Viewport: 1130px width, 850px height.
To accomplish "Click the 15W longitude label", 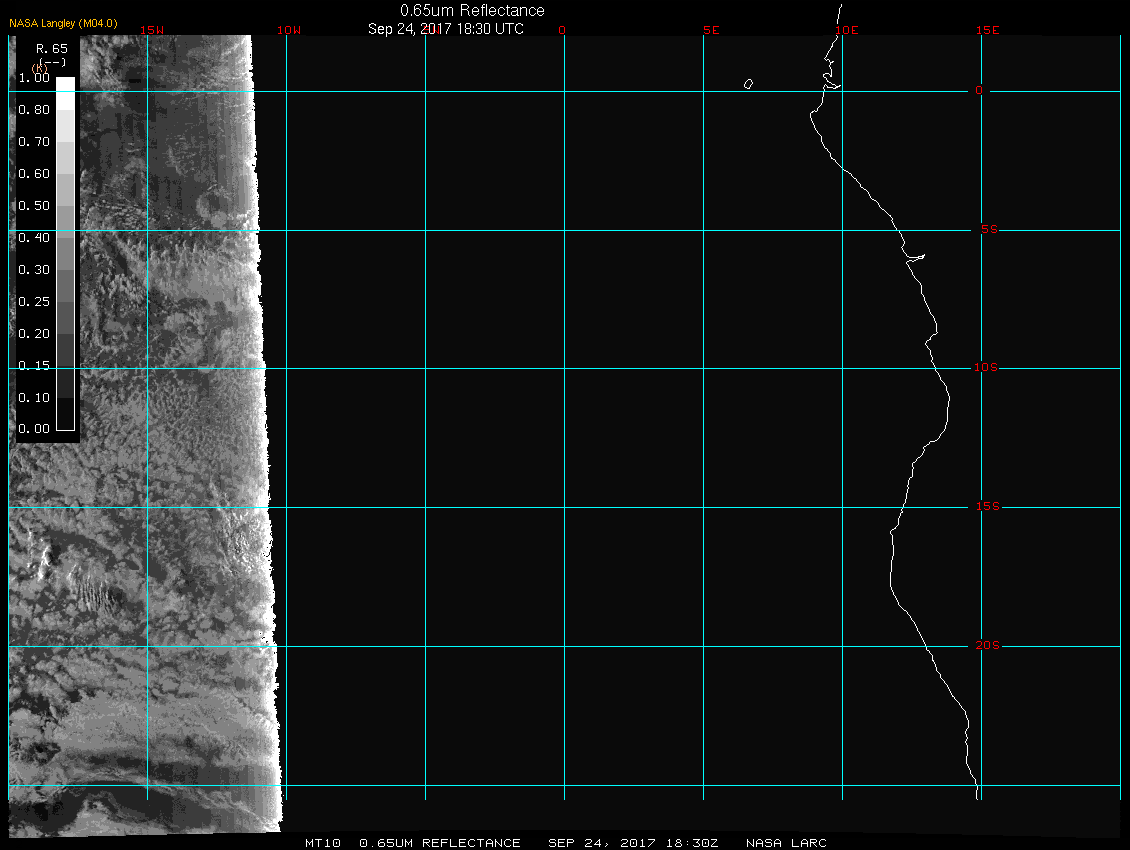I will point(152,30).
